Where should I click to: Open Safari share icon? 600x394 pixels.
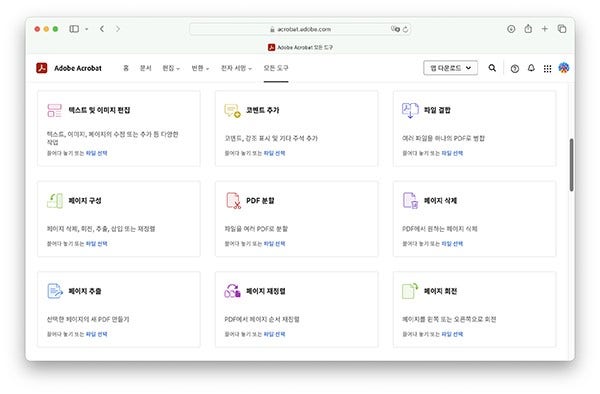(528, 29)
